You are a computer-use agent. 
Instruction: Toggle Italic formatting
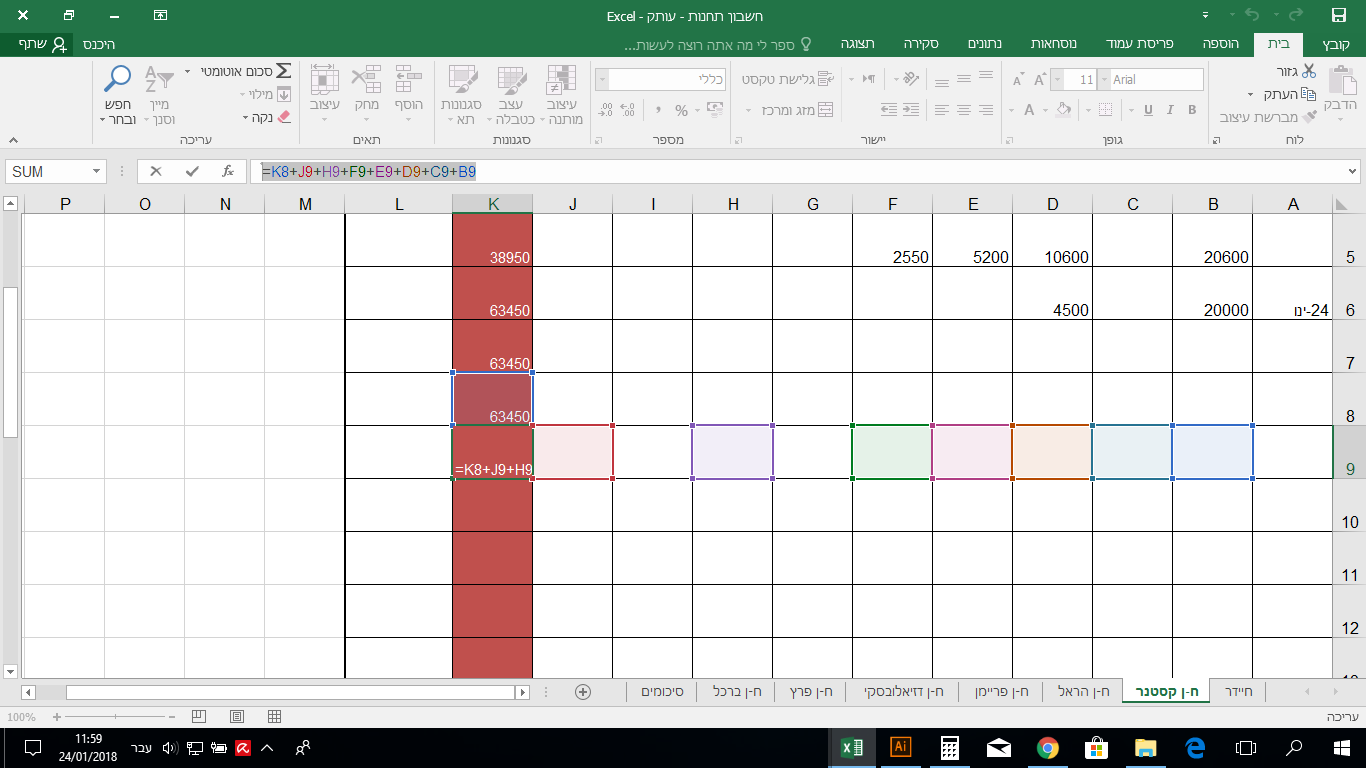[1170, 110]
